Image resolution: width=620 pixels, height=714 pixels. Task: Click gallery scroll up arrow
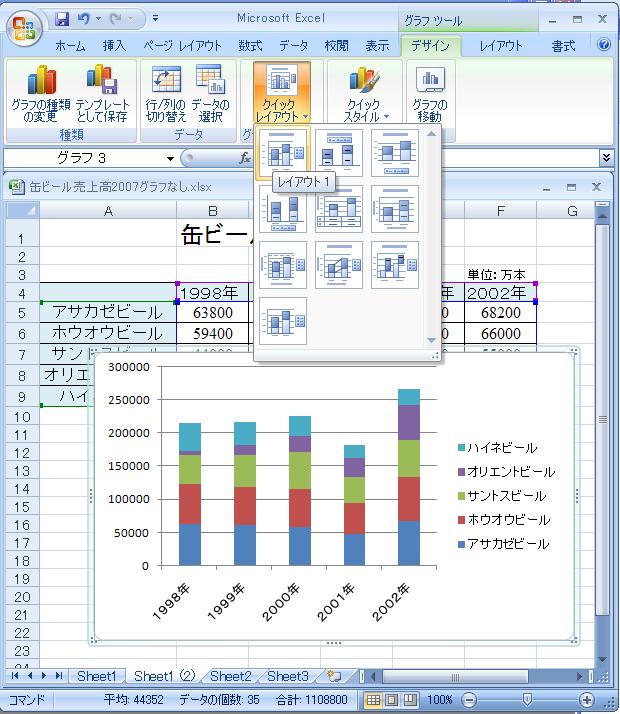[x=432, y=134]
